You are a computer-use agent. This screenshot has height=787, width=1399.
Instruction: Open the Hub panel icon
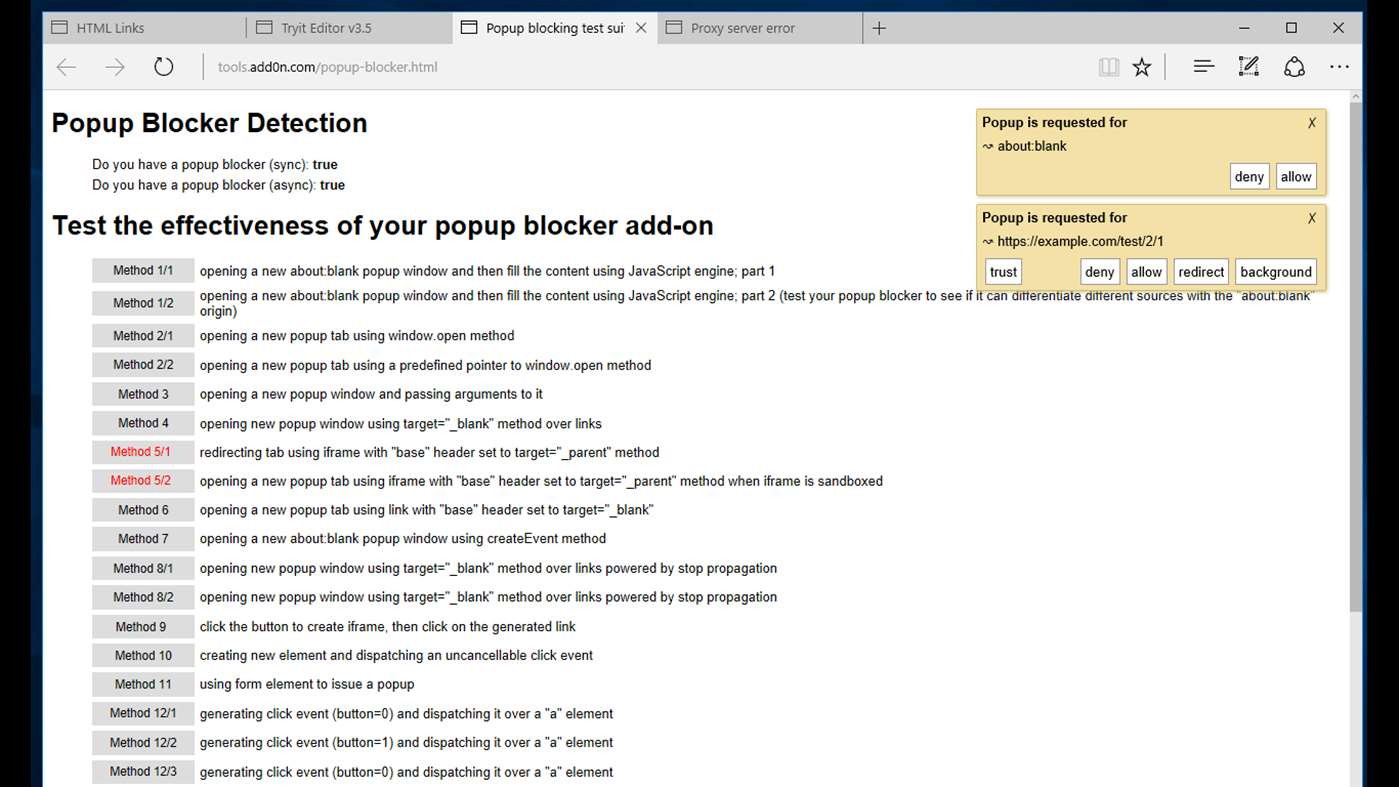(1204, 67)
